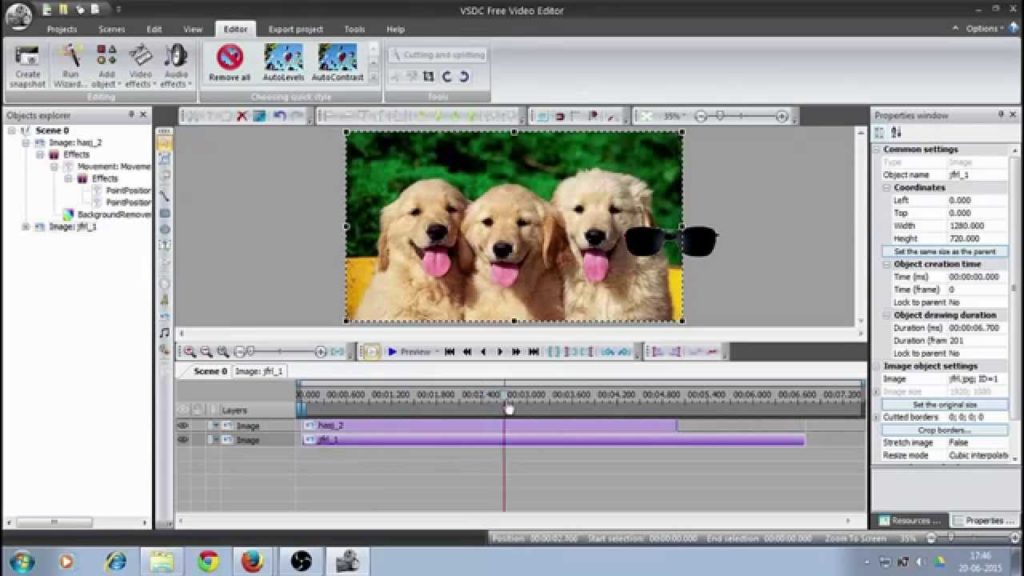The image size is (1024, 576).
Task: Click the undo arrow in the toolbar
Action: pos(278,116)
